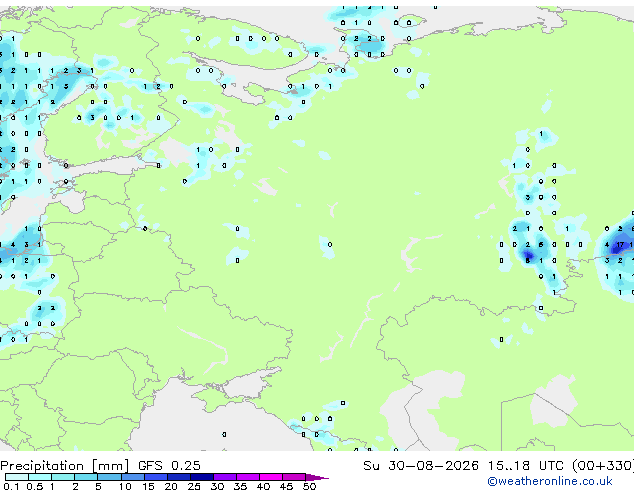Click the '30' legend scale label
The height and width of the screenshot is (490, 634).
click(x=217, y=486)
